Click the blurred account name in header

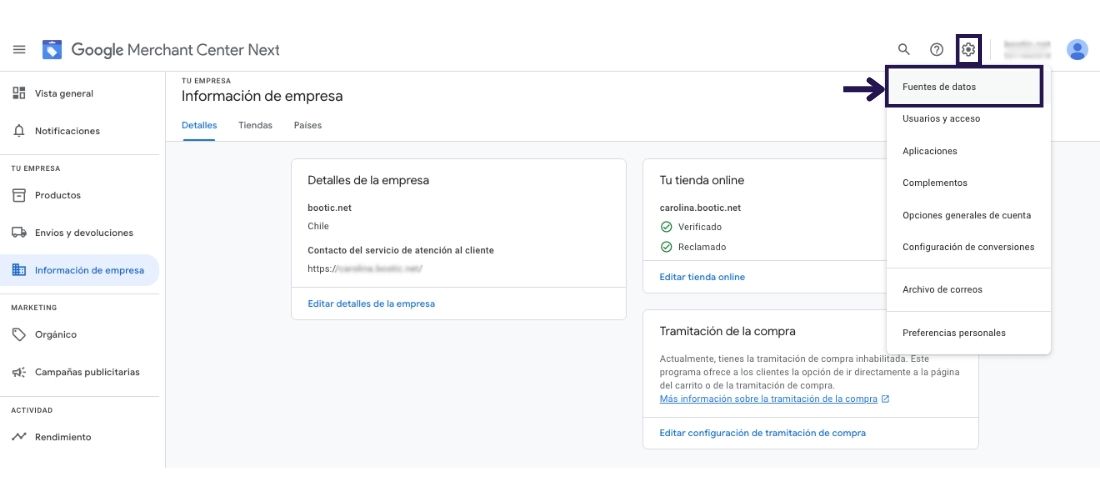point(1027,49)
